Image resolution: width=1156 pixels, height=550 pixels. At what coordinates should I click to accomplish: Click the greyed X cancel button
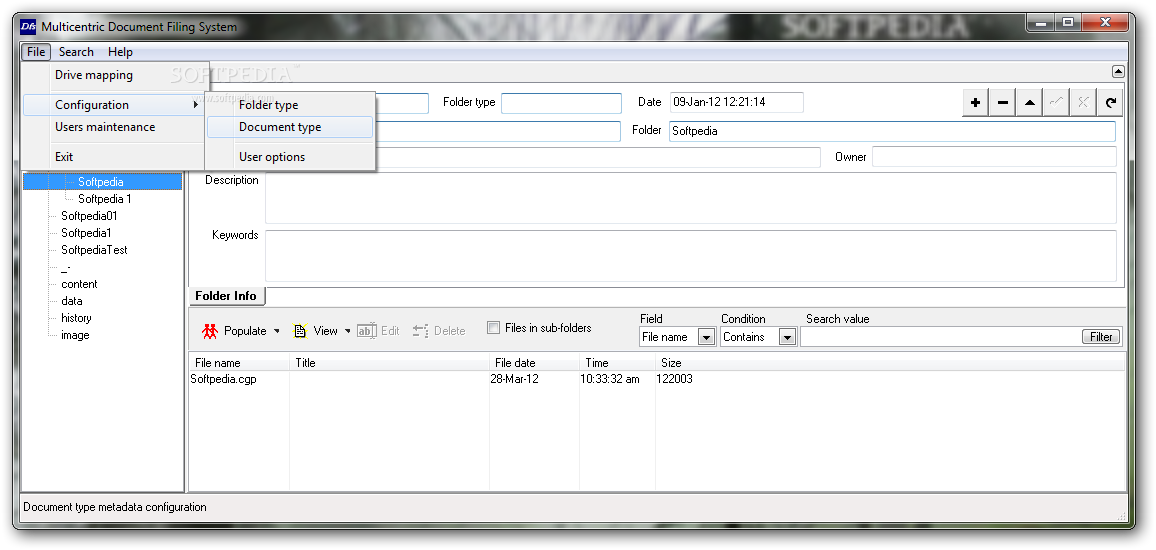coord(1082,102)
